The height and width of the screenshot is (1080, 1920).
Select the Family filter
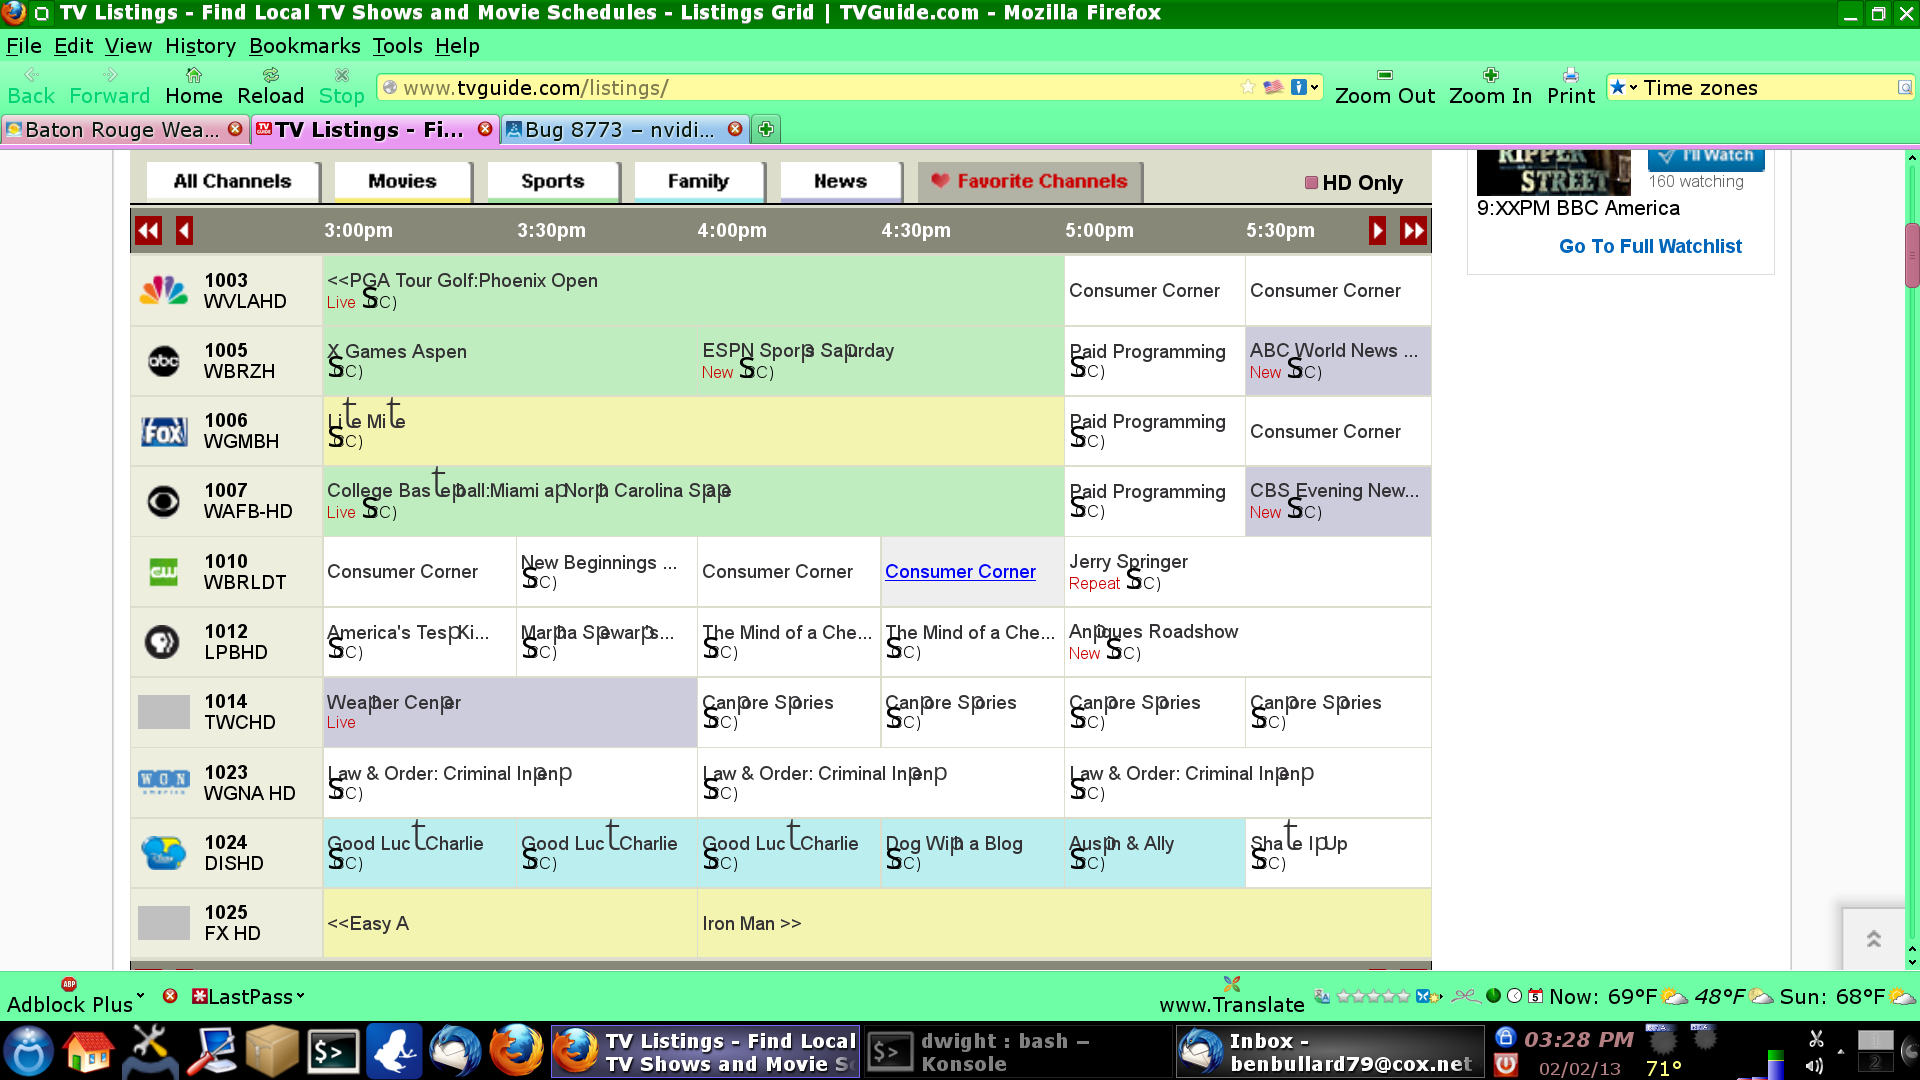click(698, 181)
